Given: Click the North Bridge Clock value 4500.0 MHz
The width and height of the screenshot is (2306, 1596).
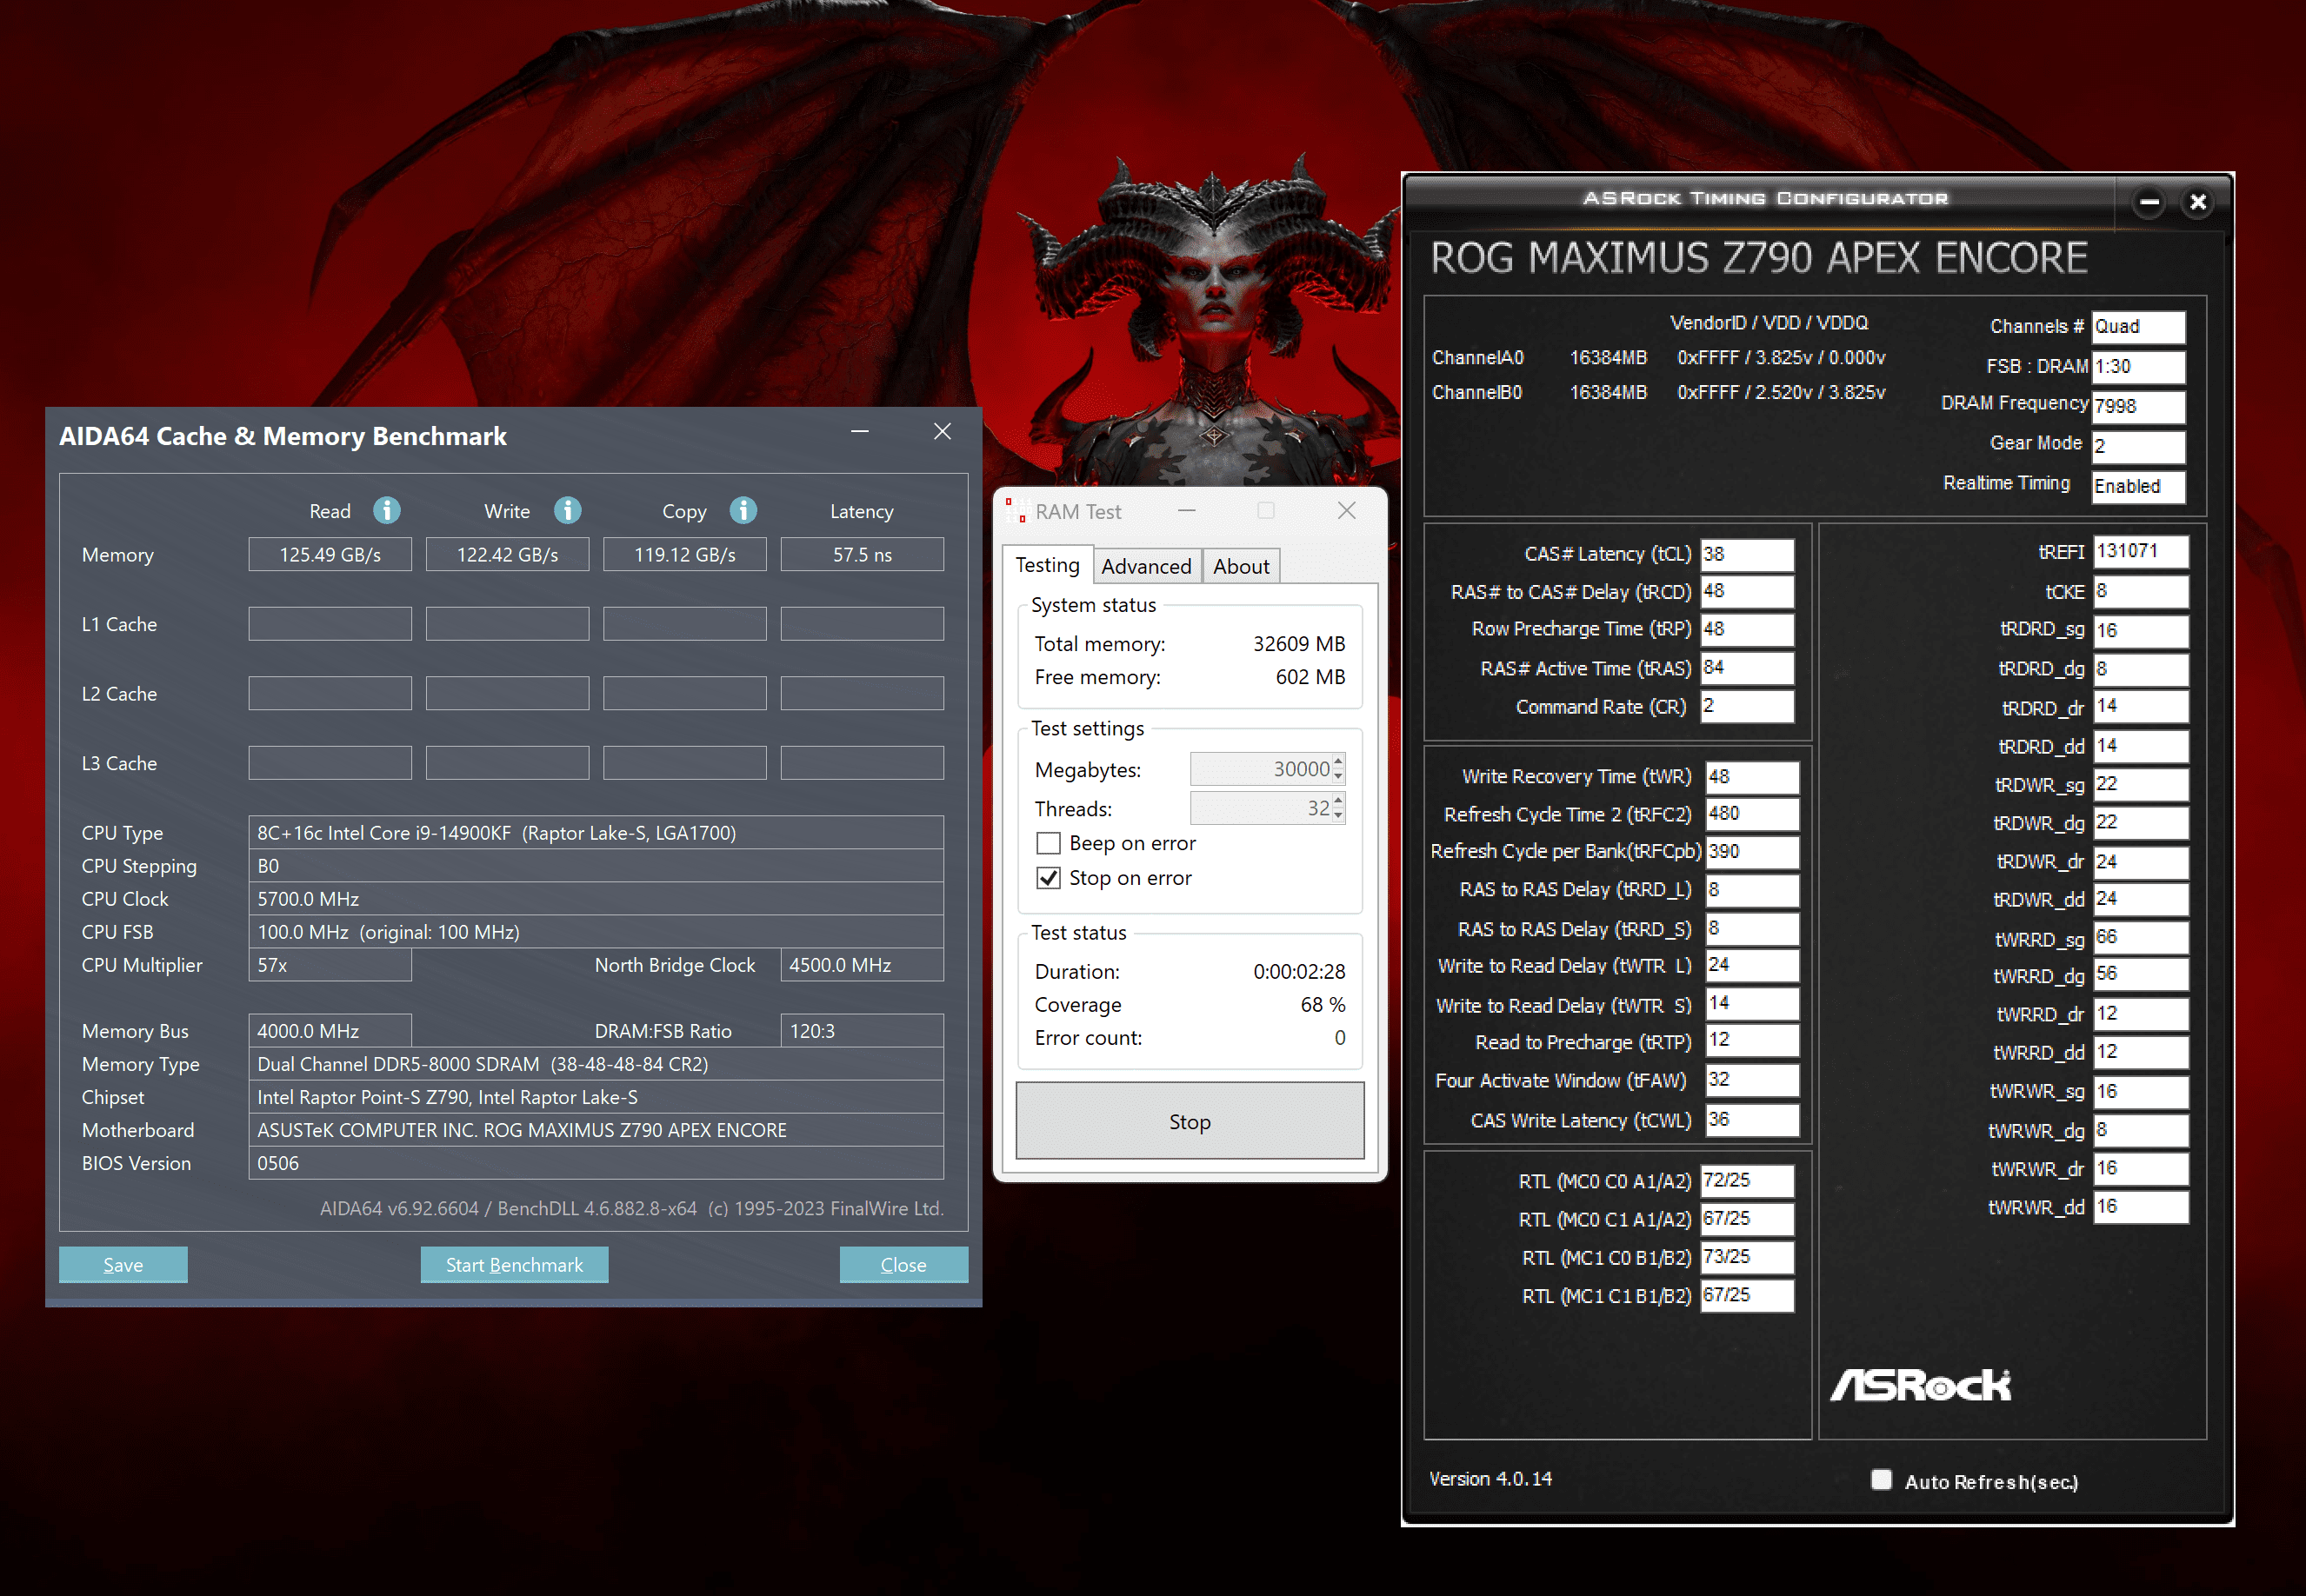Looking at the screenshot, I should [862, 965].
